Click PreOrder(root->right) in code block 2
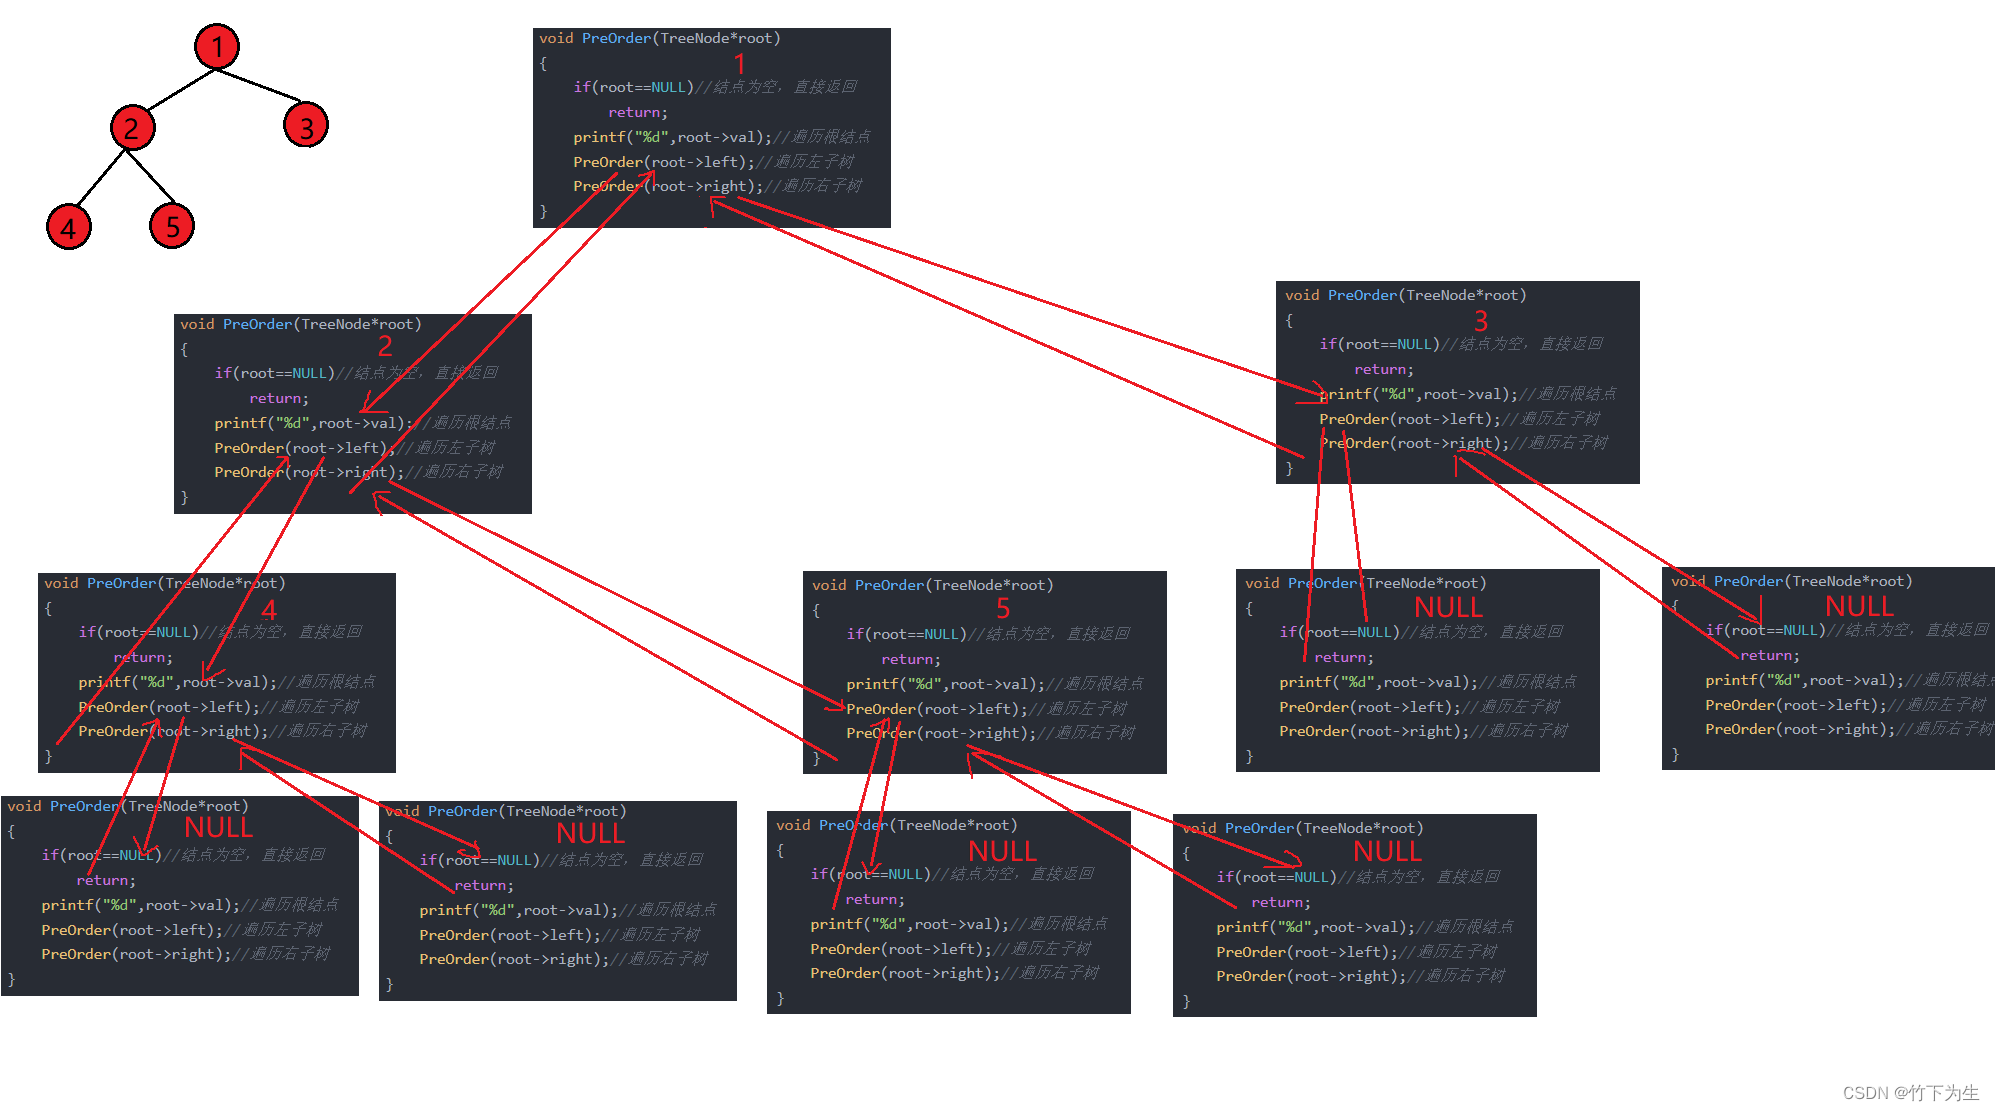 coord(359,472)
